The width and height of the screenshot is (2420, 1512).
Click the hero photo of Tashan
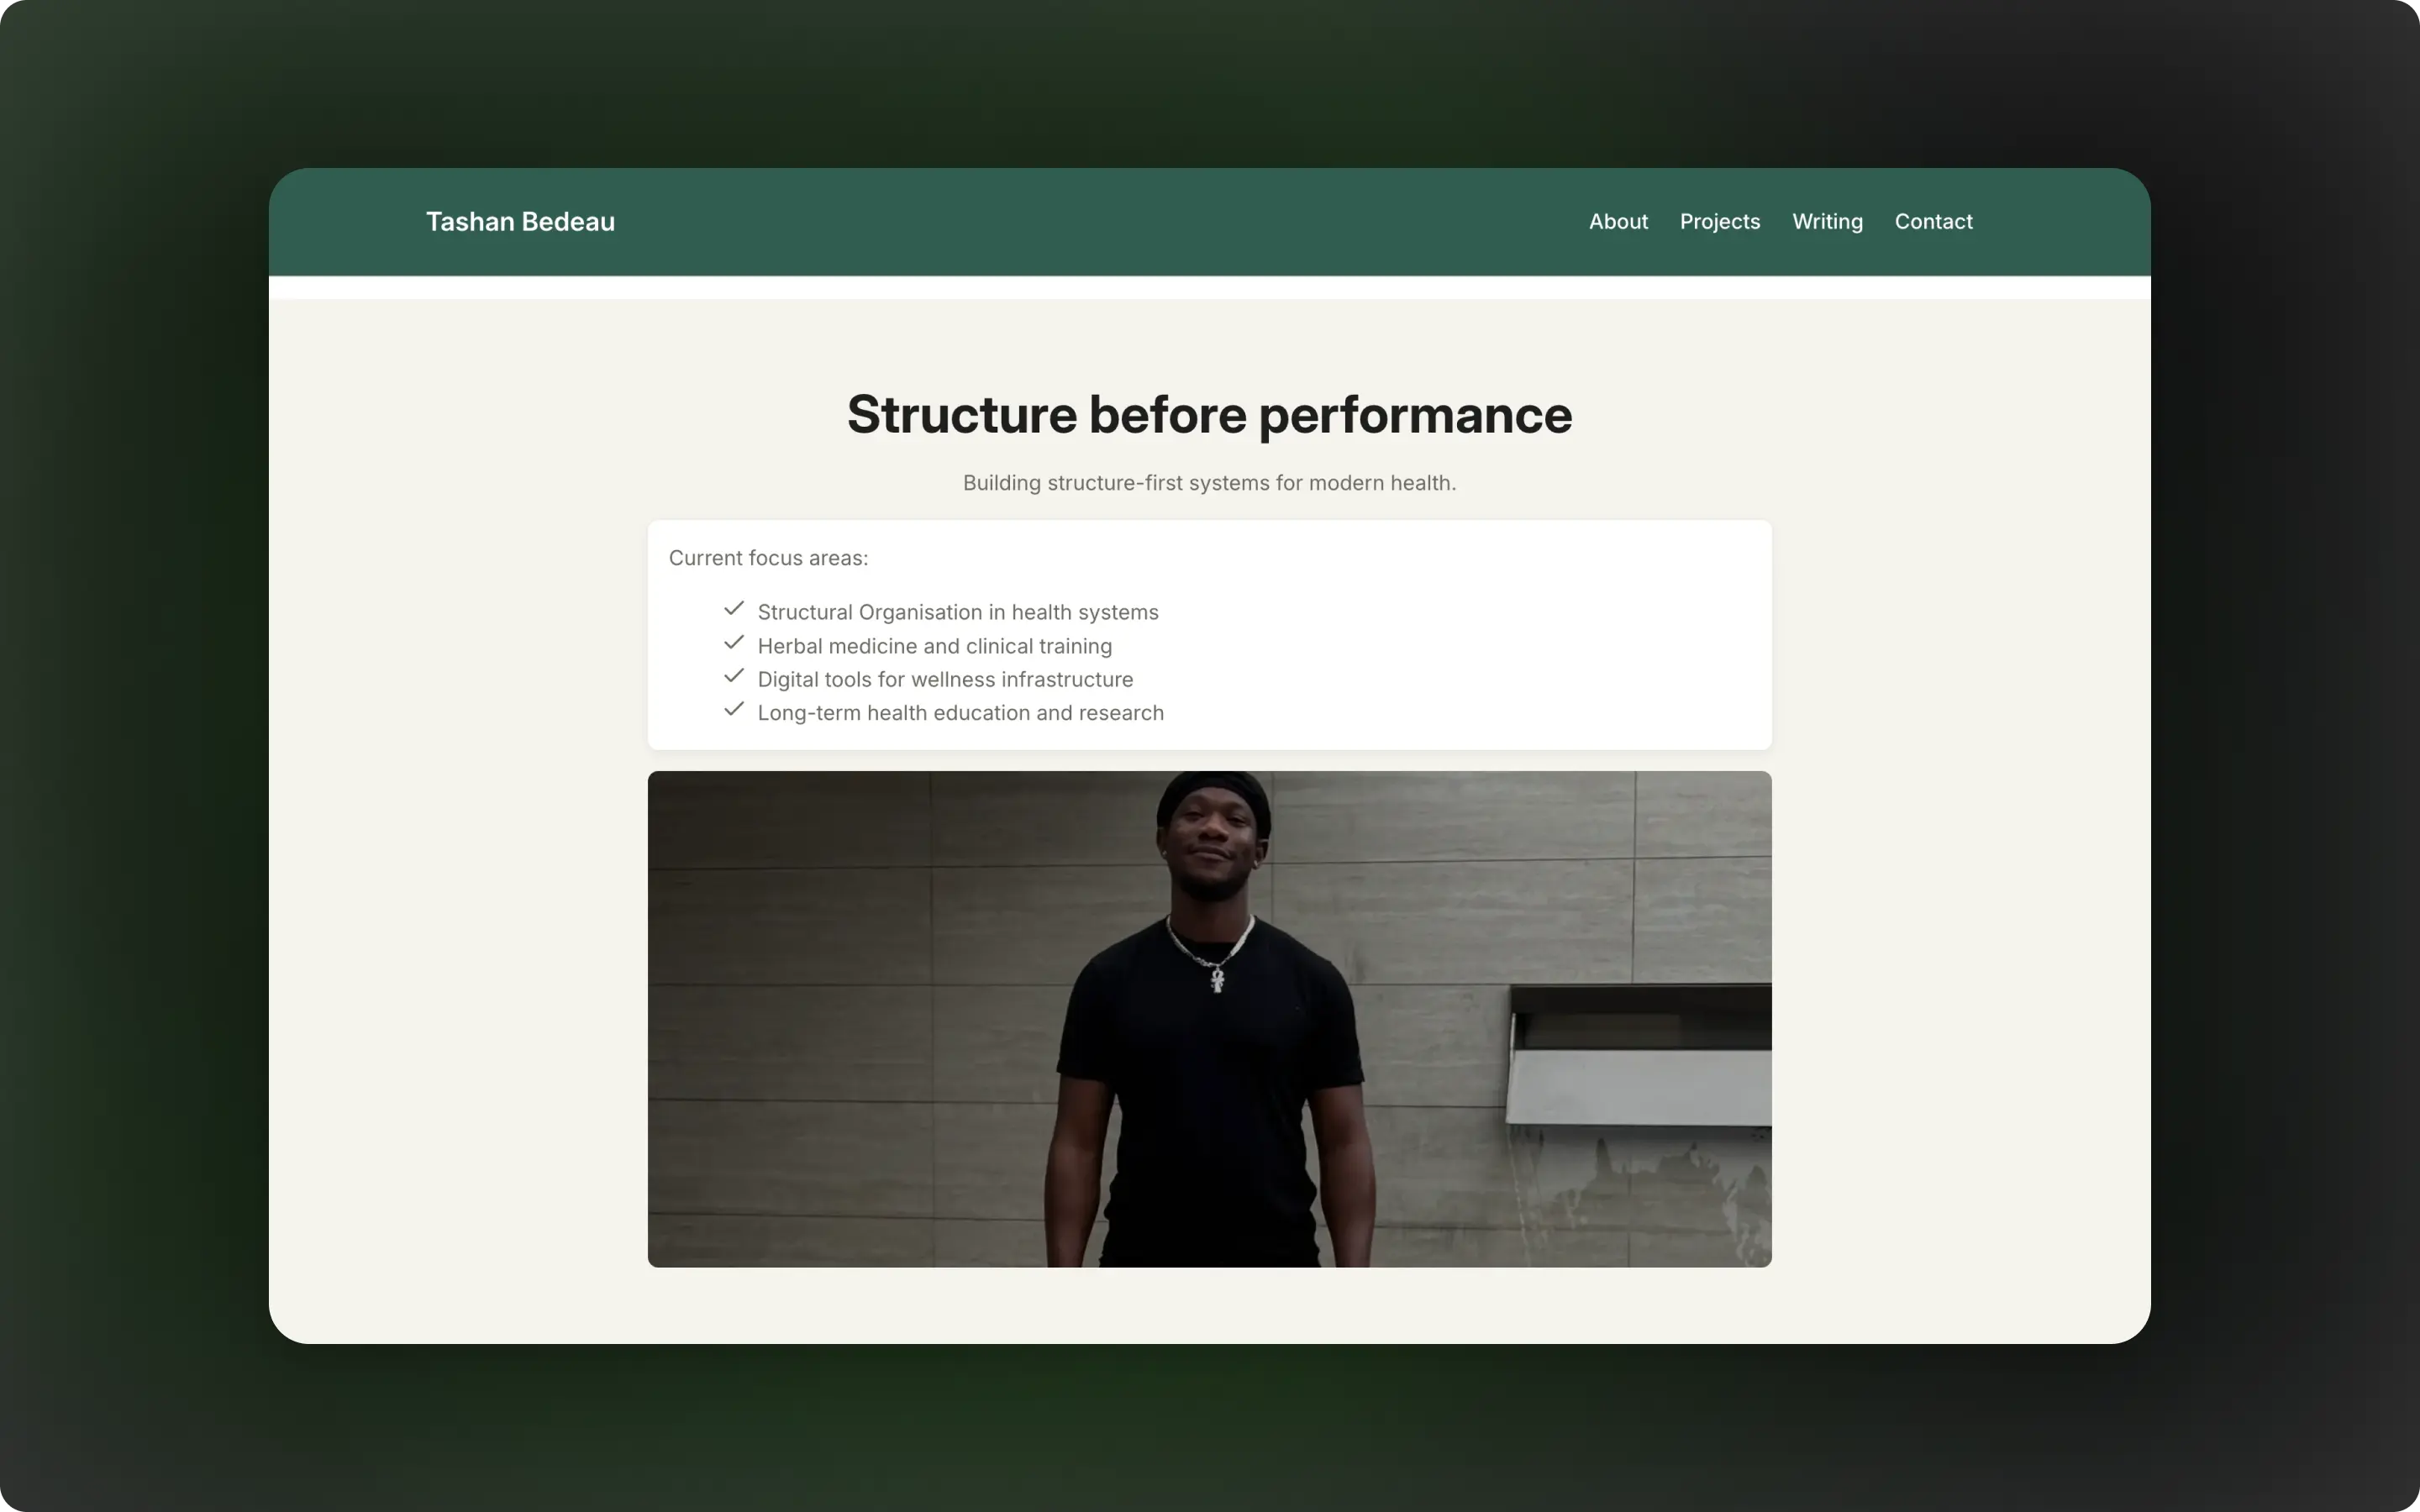tap(1208, 1019)
